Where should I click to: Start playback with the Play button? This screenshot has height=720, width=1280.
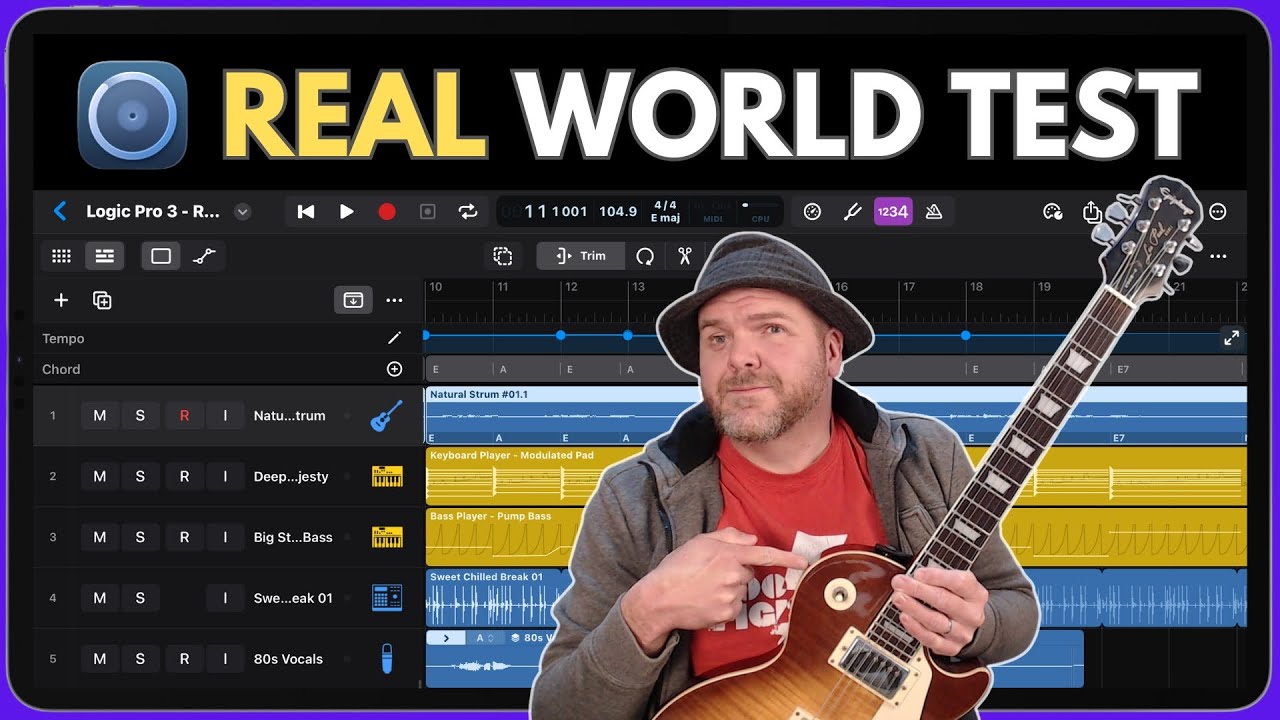347,212
